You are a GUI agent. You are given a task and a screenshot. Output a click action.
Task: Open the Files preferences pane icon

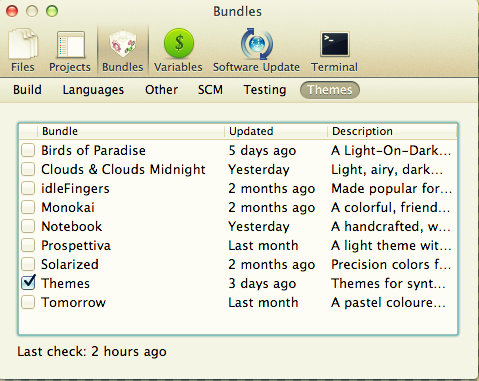[23, 44]
